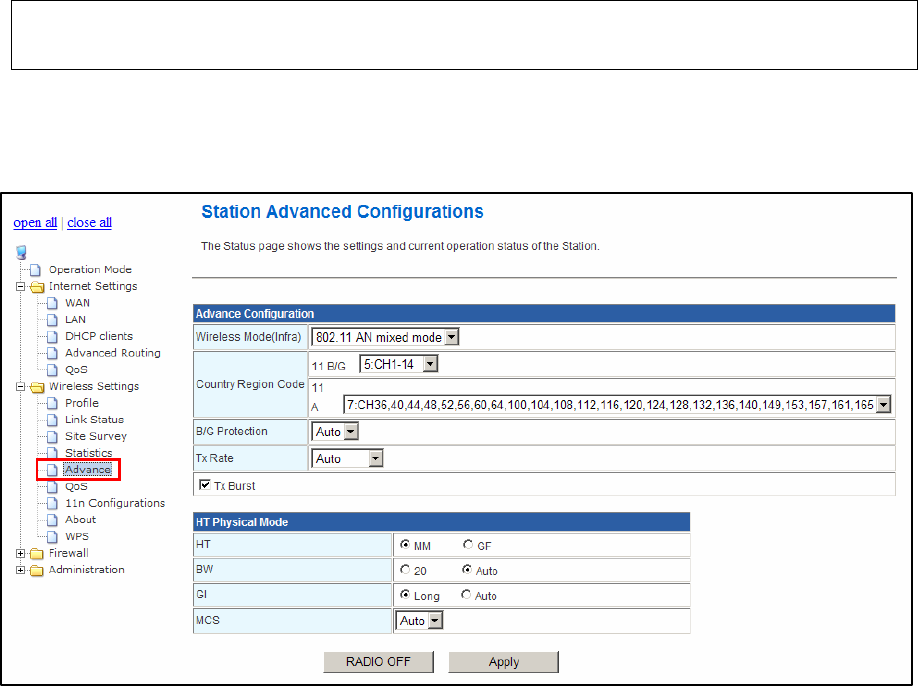Expand the Administration tree node
918x686 pixels.
20,570
